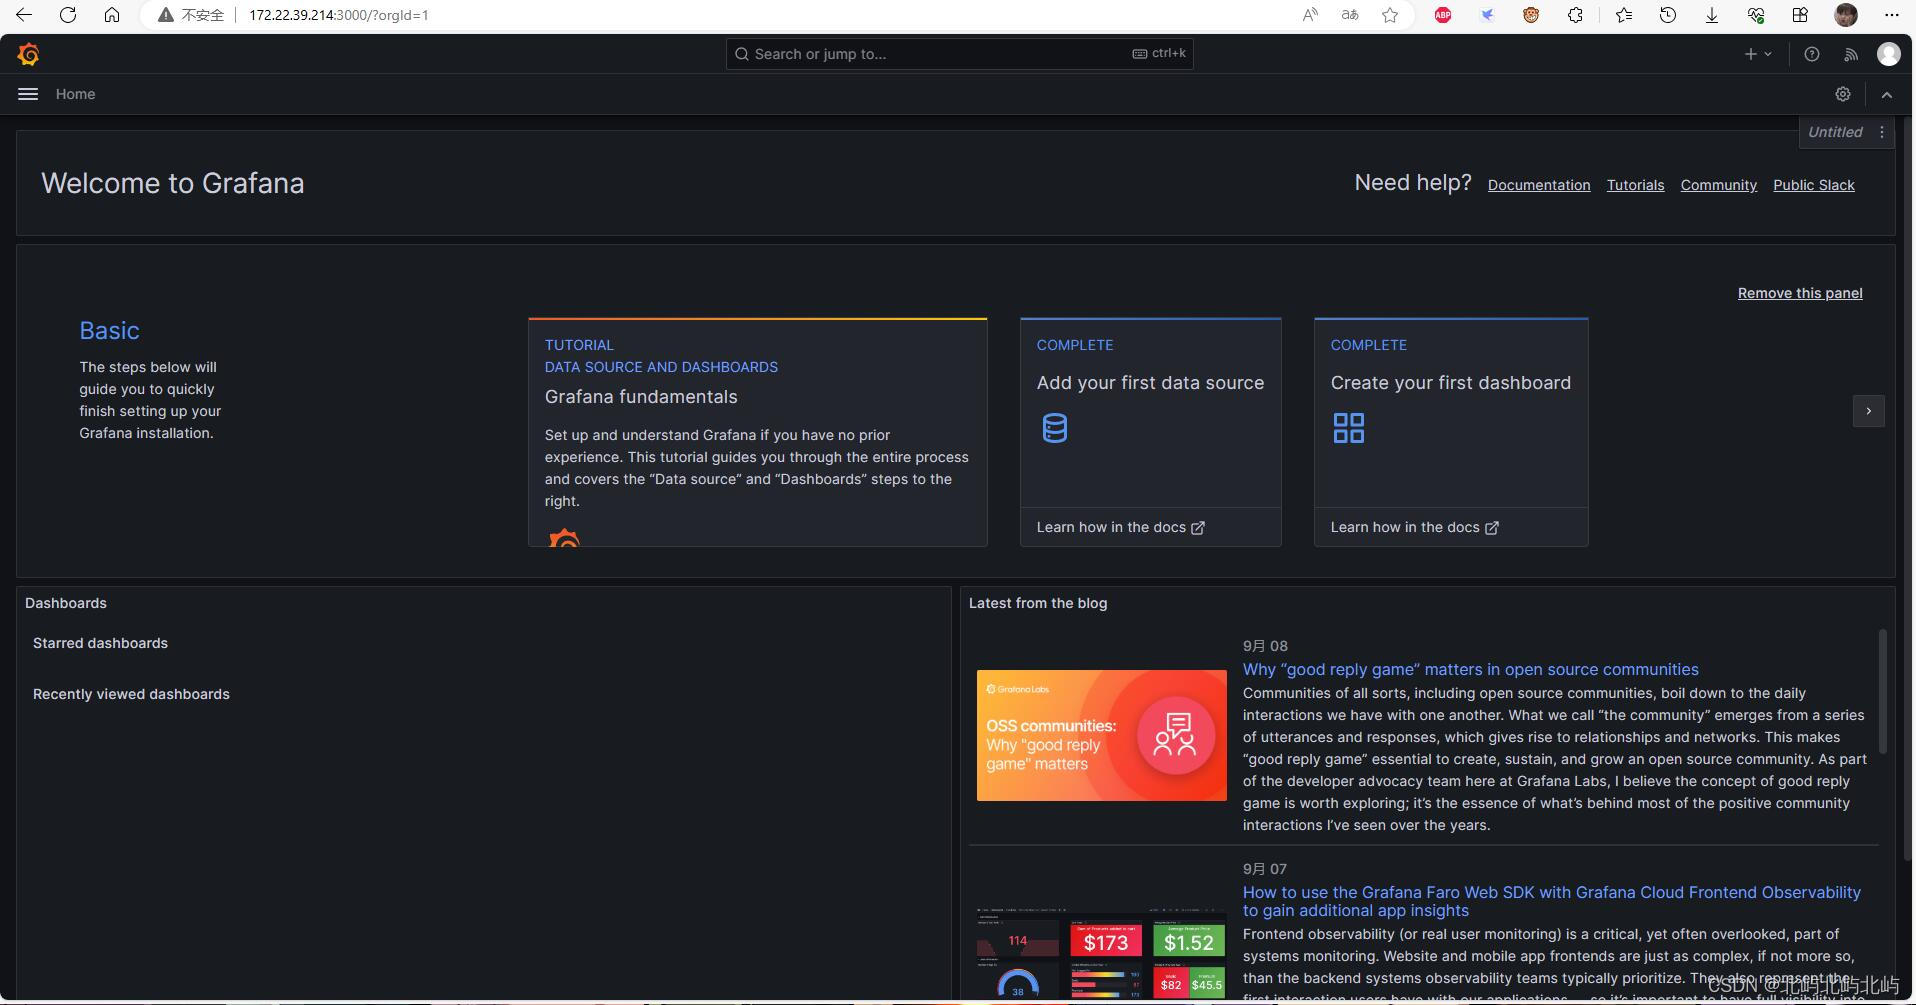Open the News feed RSS icon
Viewport: 1916px width, 1005px height.
click(x=1851, y=54)
